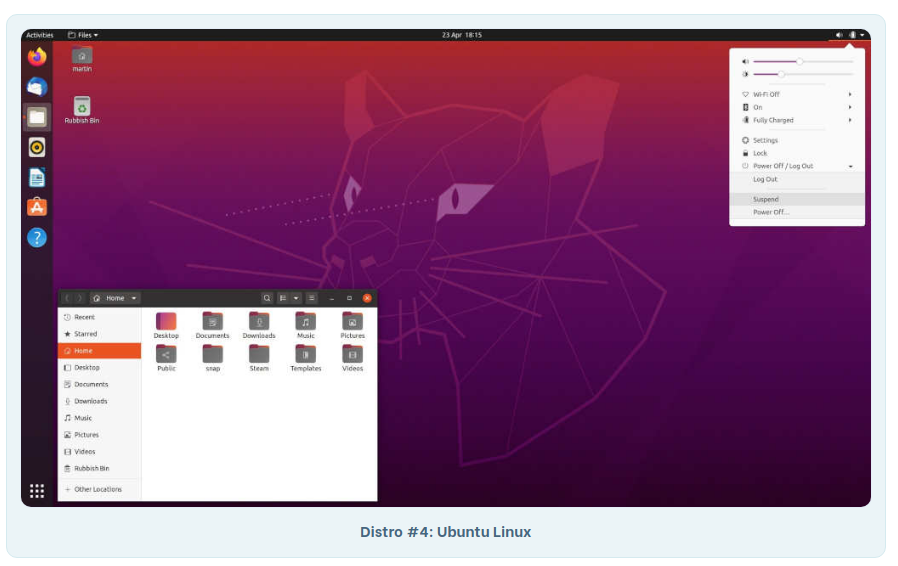Image resolution: width=898 pixels, height=566 pixels.
Task: Open Recent in Files sidebar
Action: point(100,317)
